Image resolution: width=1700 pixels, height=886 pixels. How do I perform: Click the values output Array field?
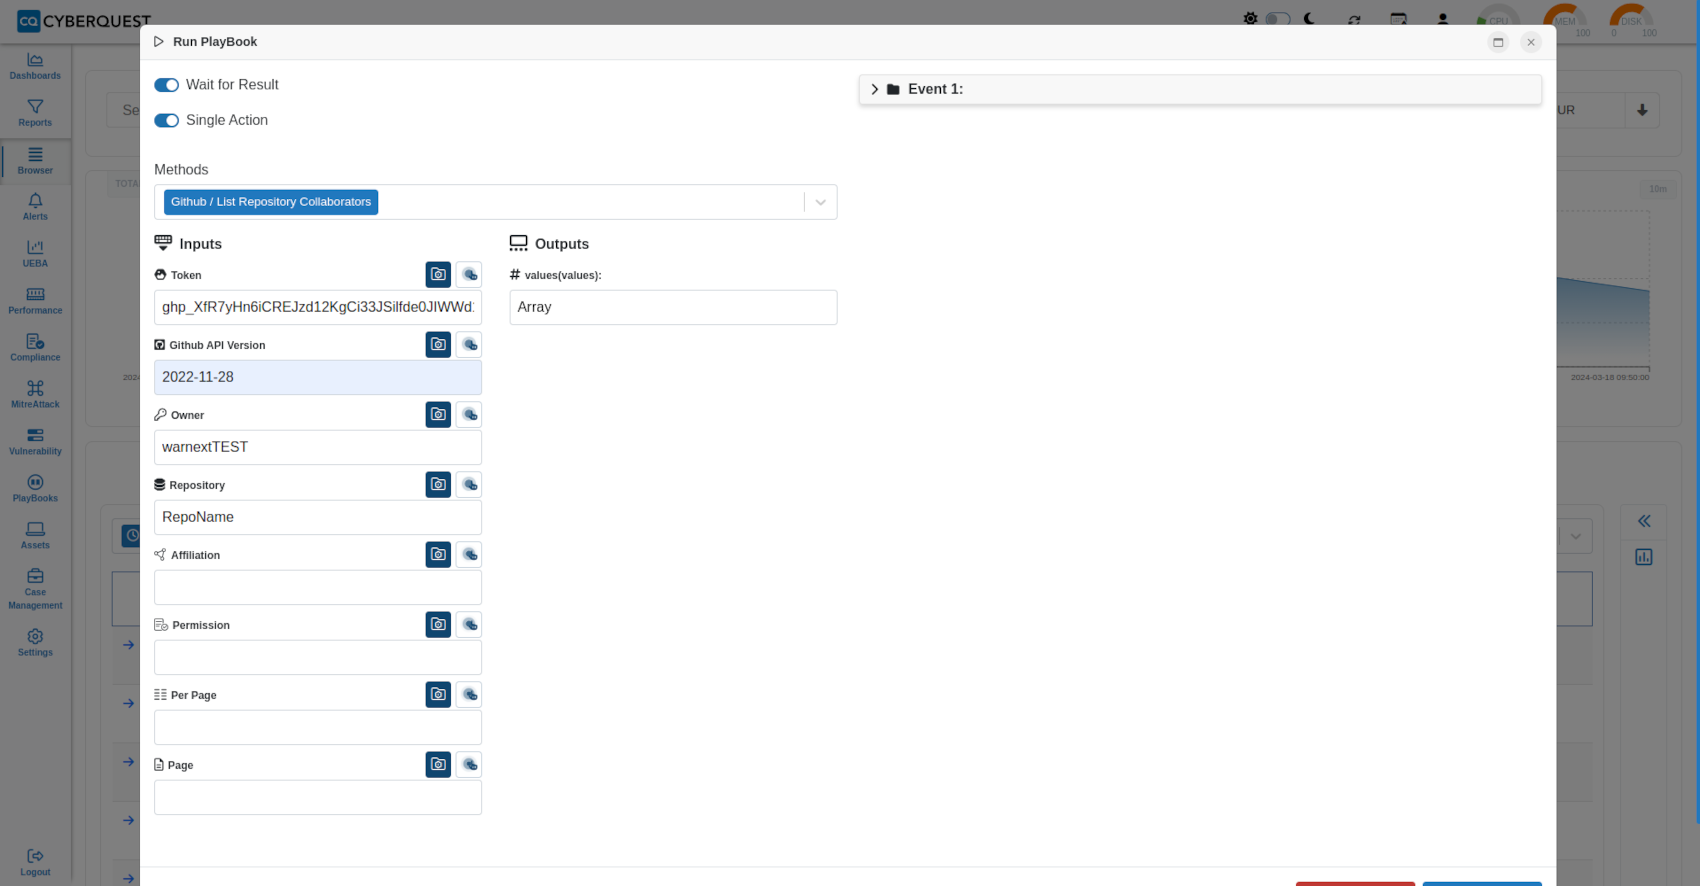pos(673,307)
